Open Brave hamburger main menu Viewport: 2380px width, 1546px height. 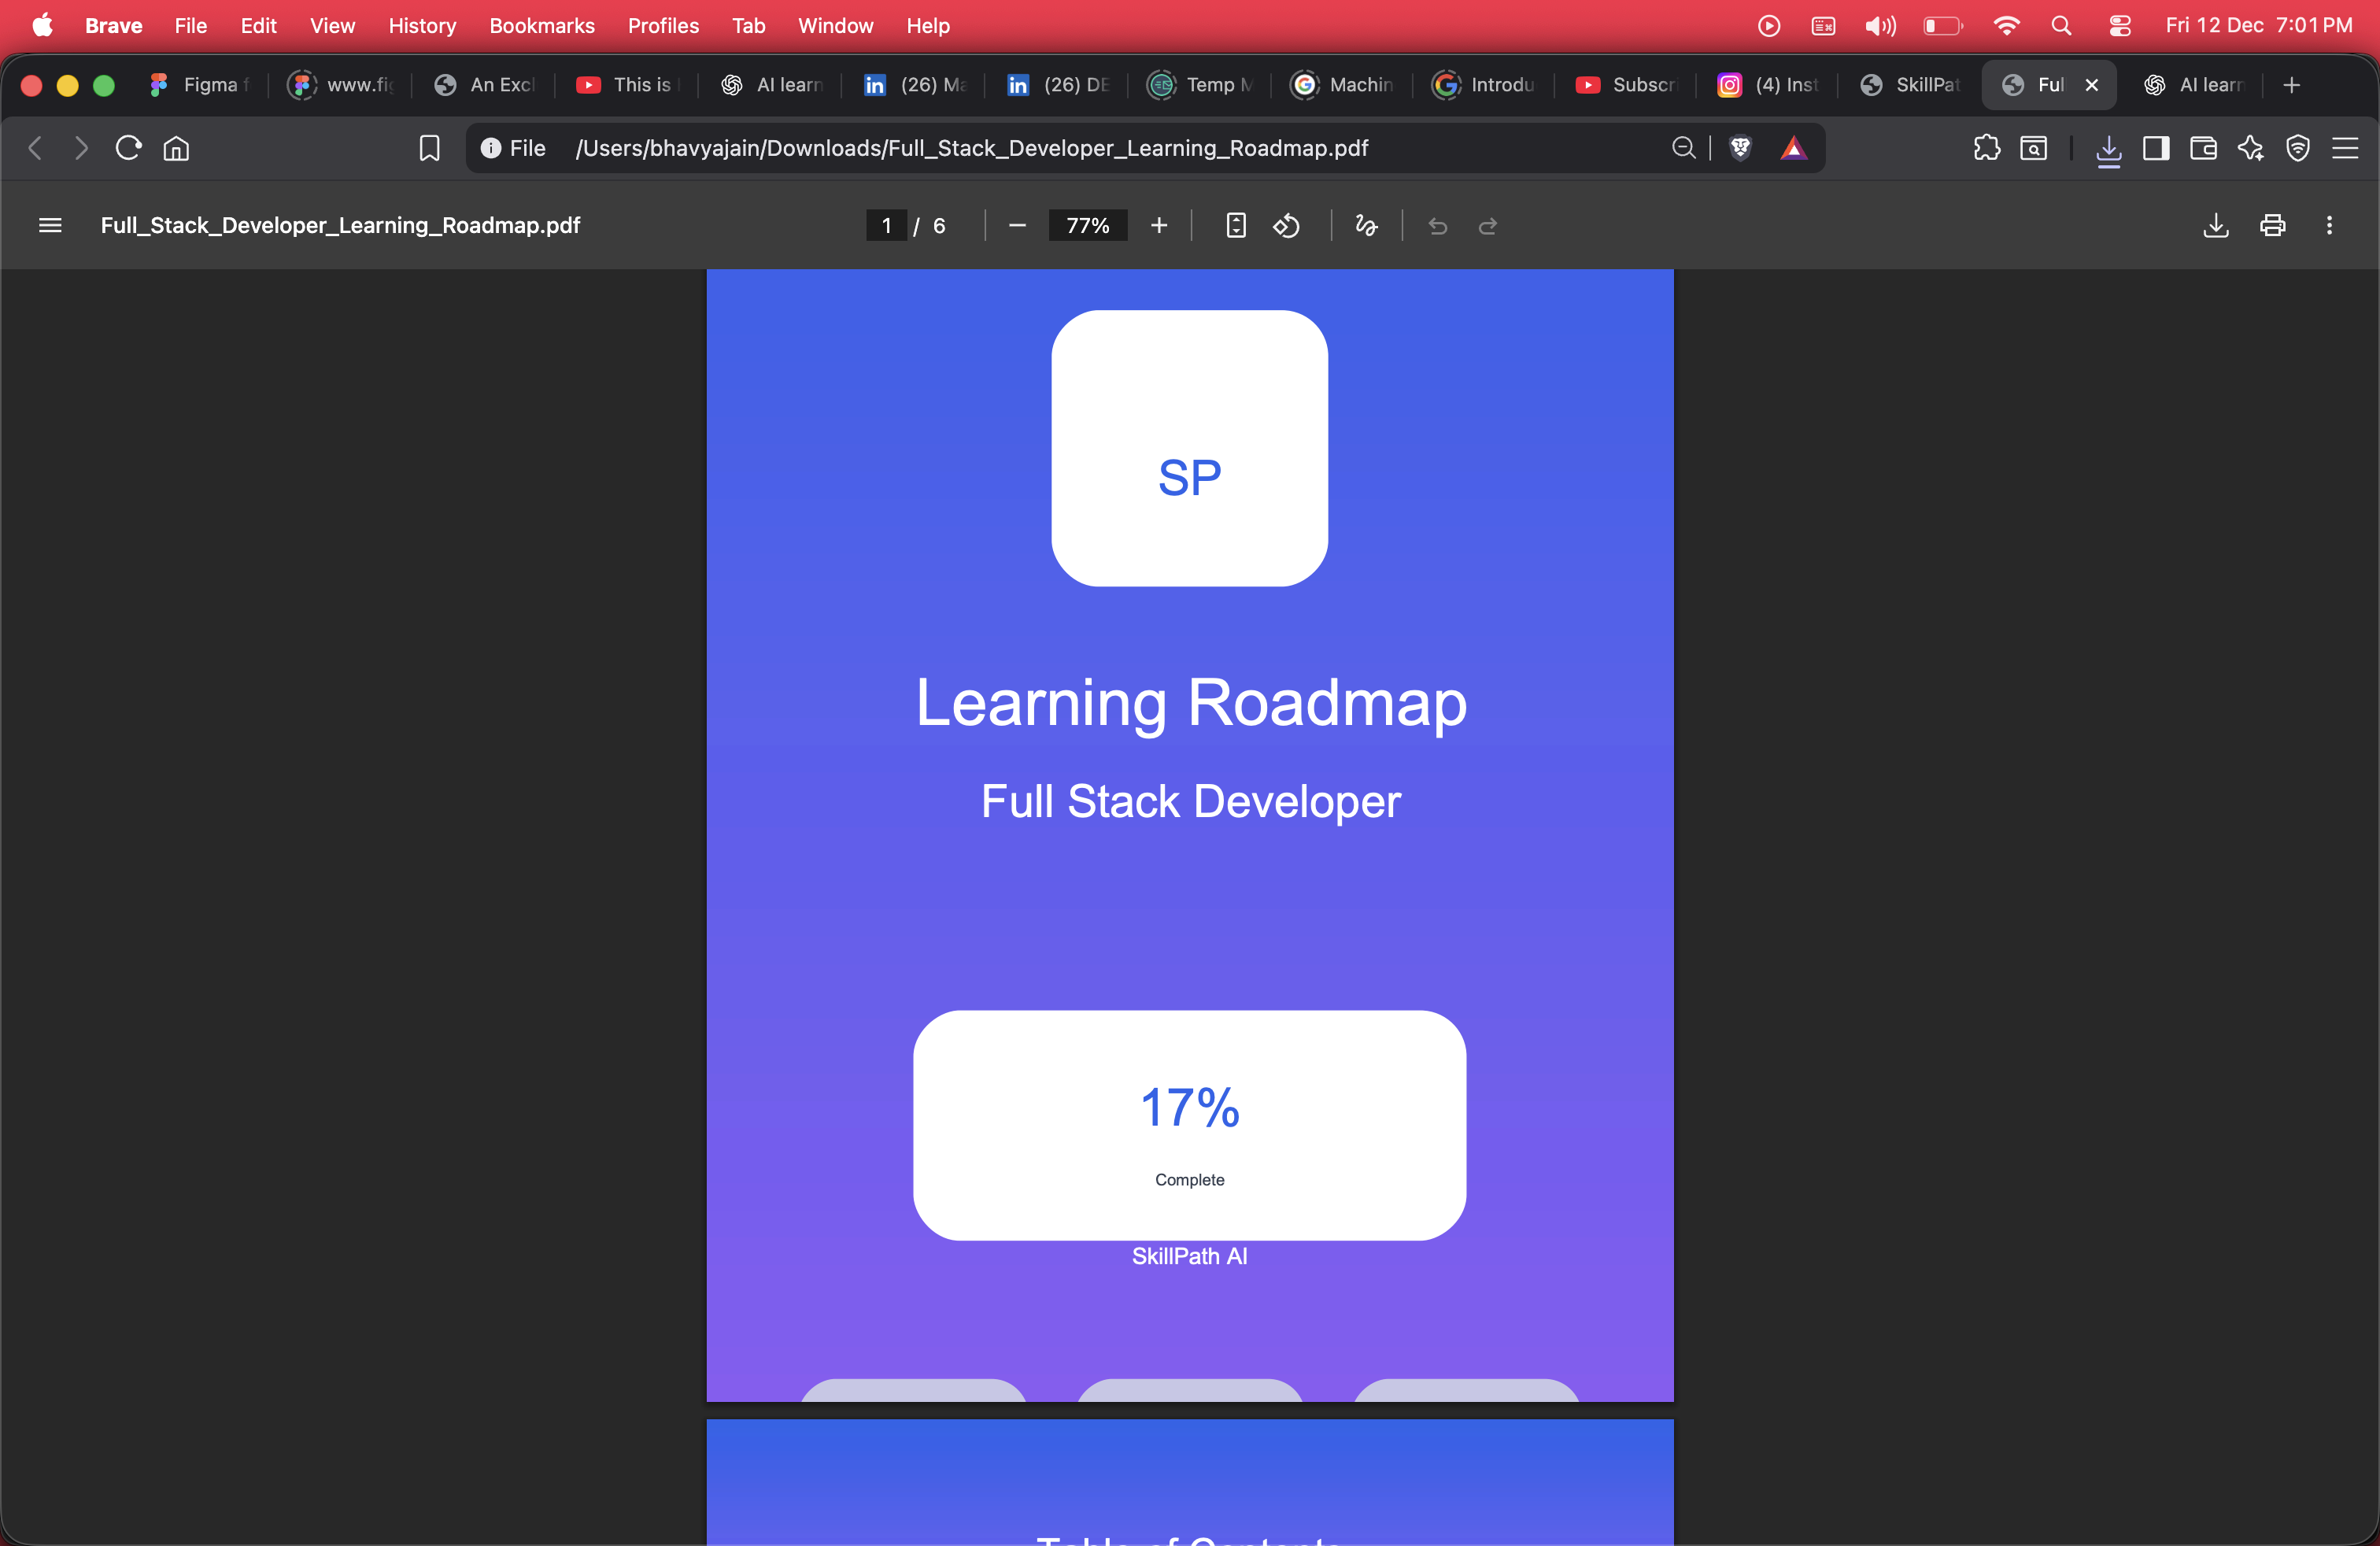point(2345,148)
